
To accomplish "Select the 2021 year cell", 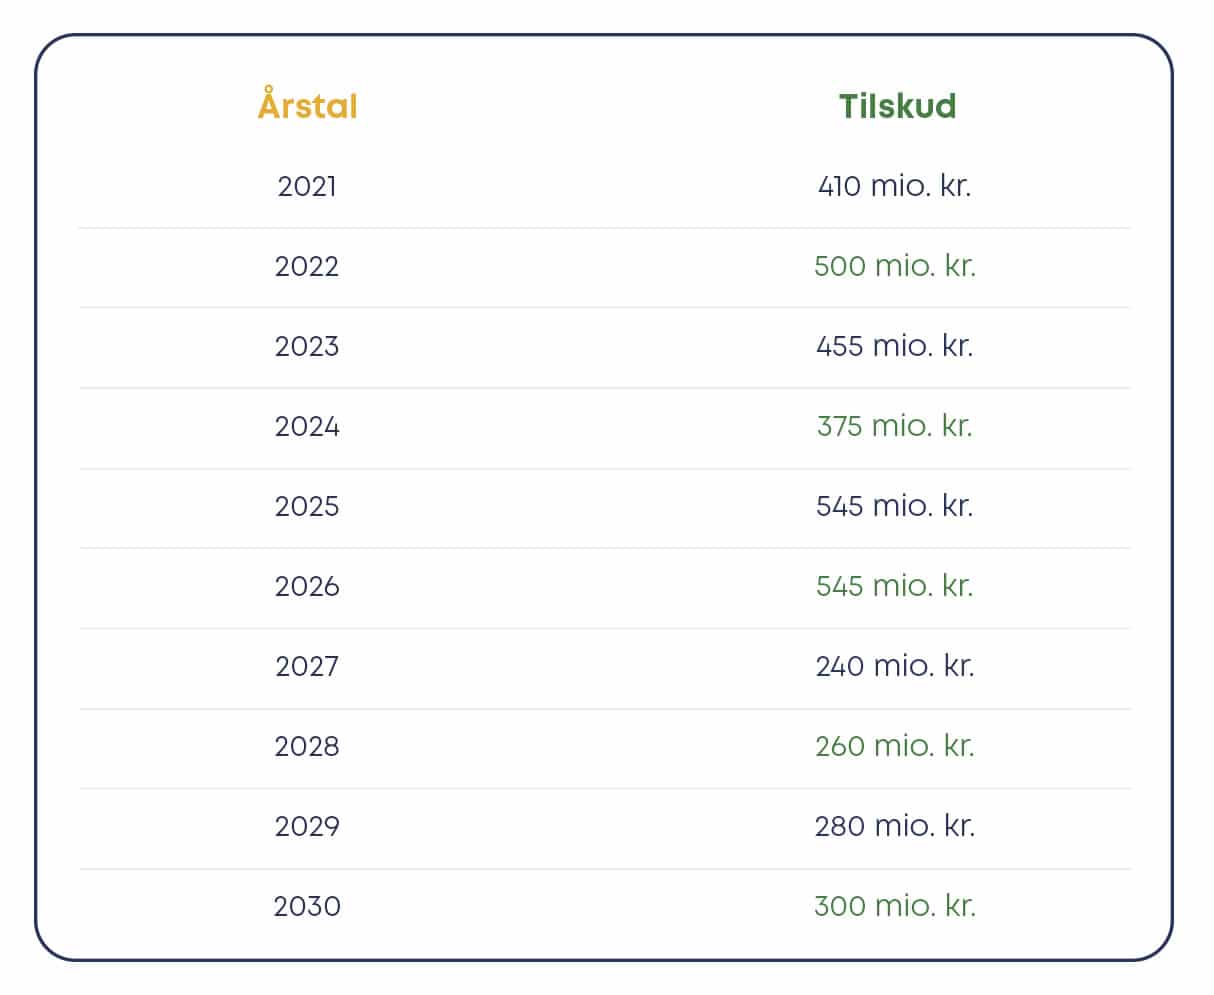I will pos(307,186).
